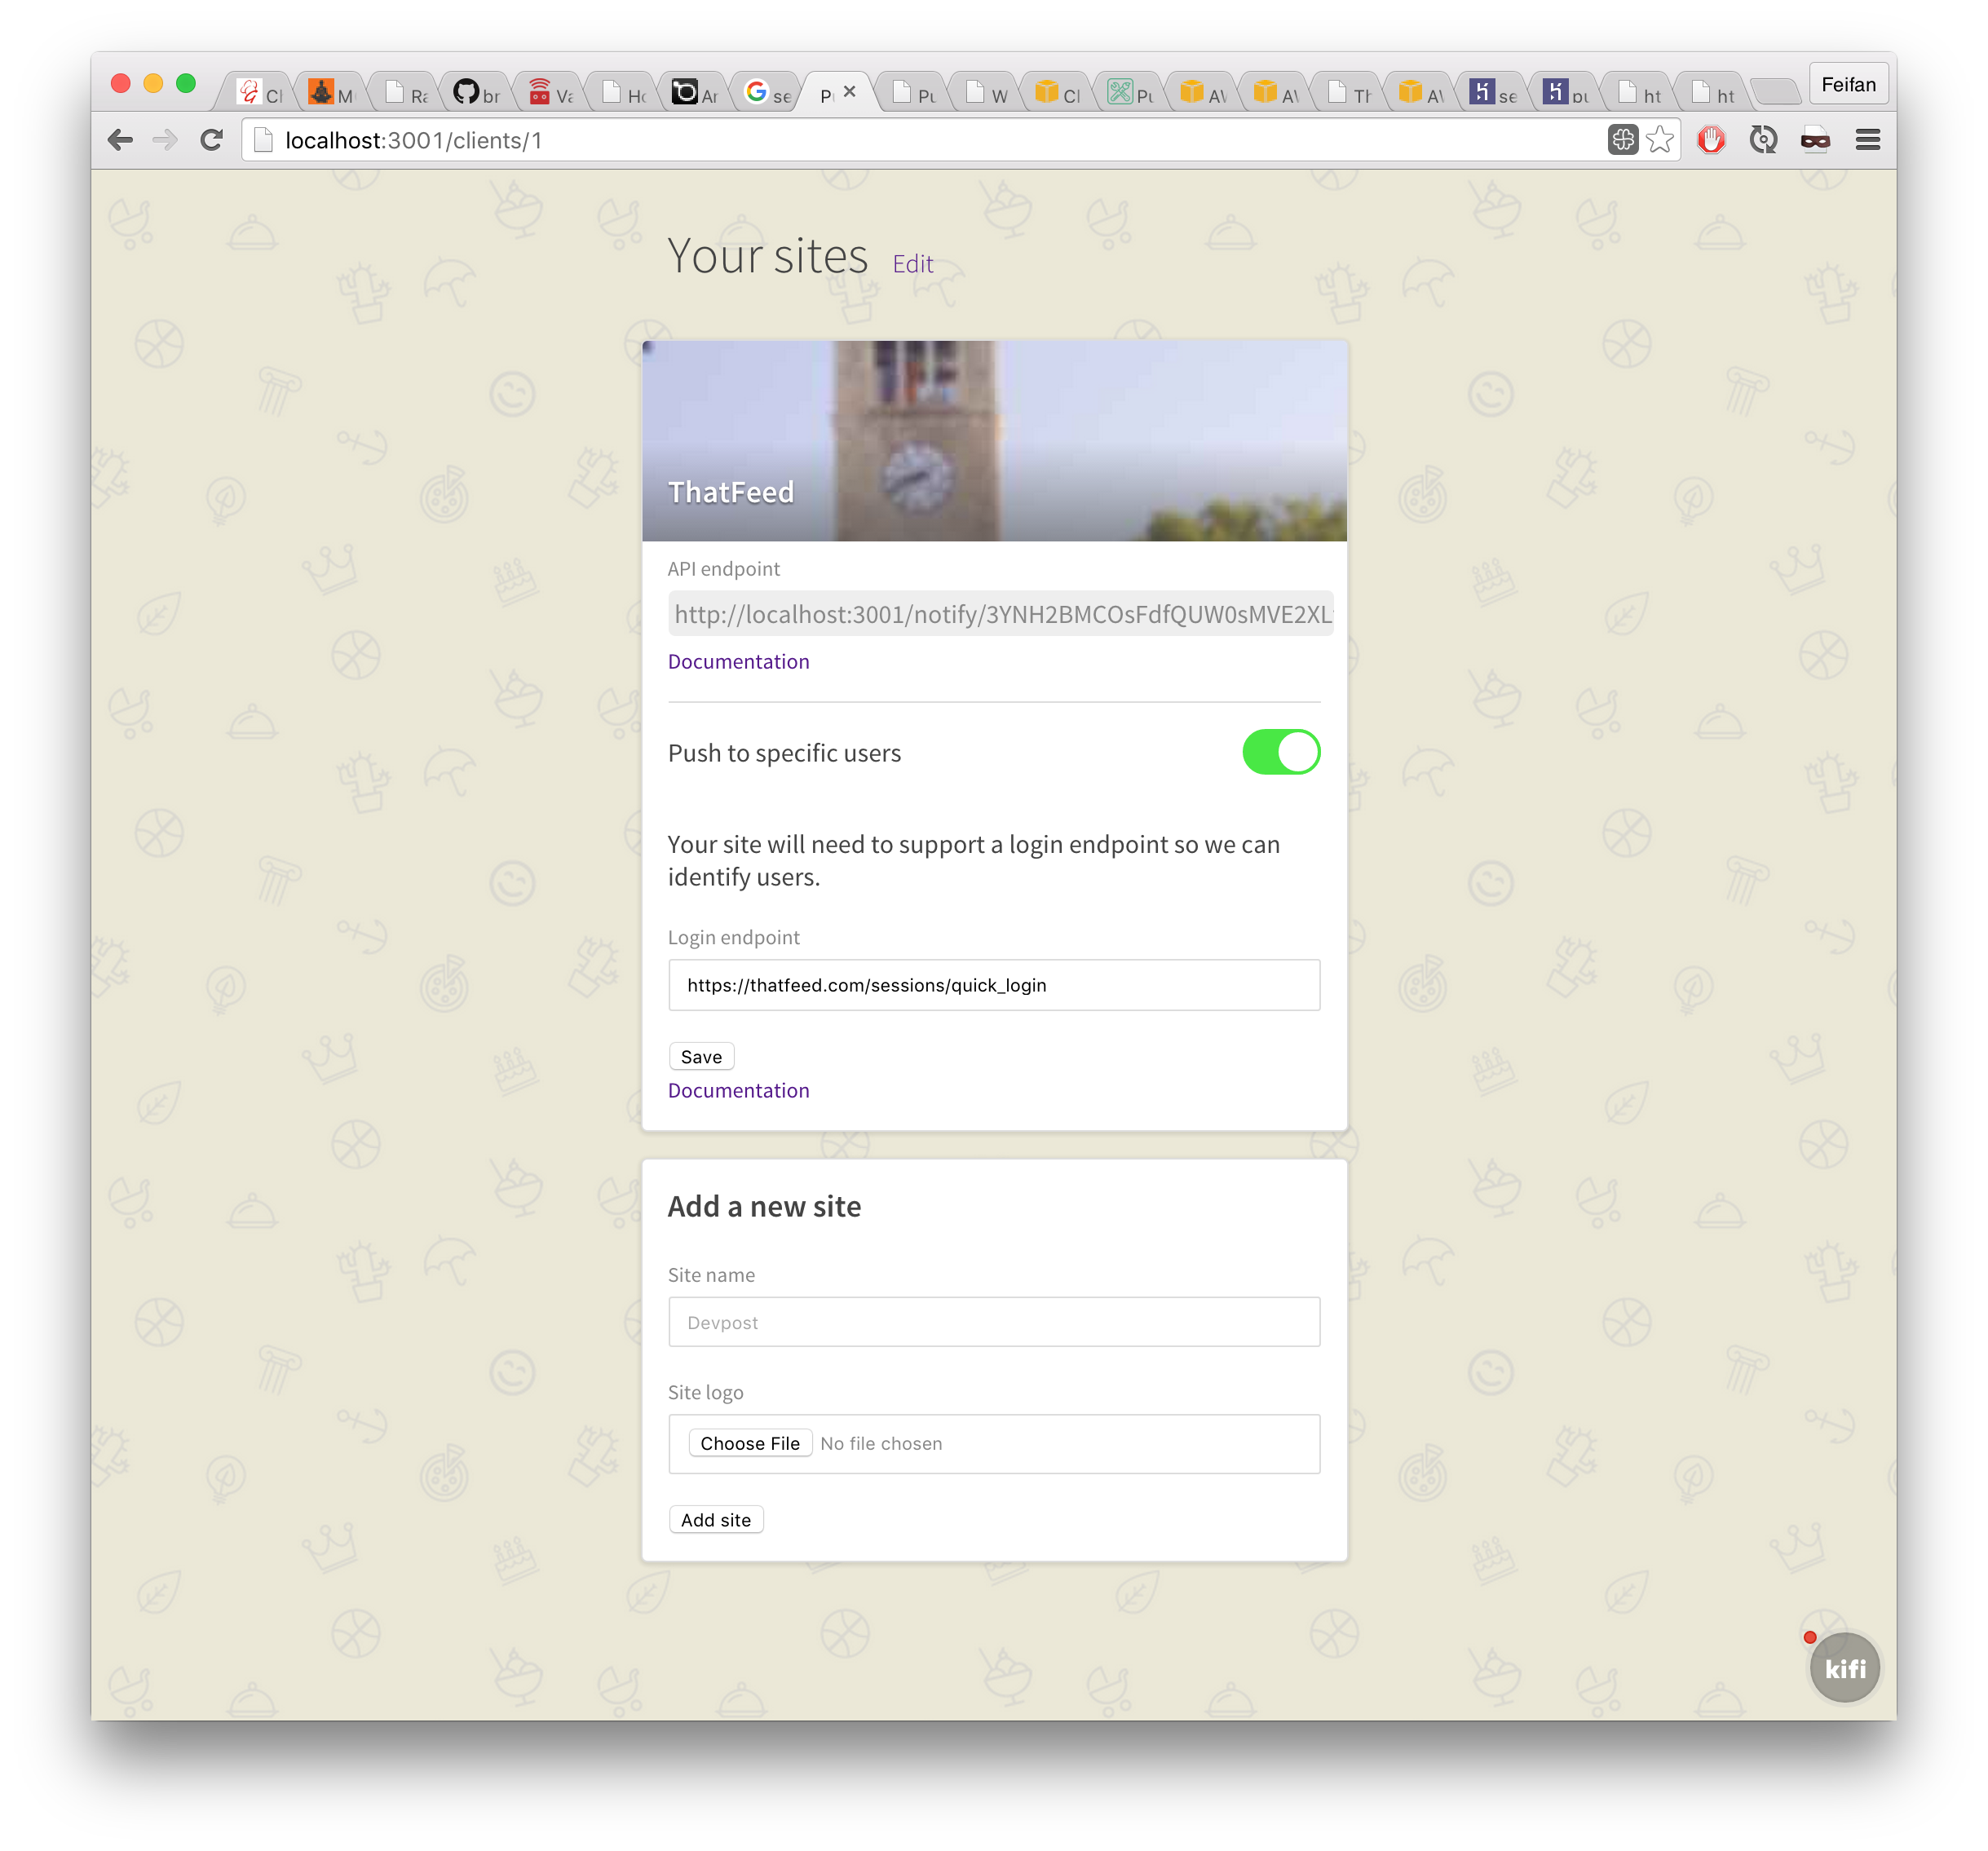The image size is (1988, 1851).
Task: Click Edit next to Your sites
Action: [912, 264]
